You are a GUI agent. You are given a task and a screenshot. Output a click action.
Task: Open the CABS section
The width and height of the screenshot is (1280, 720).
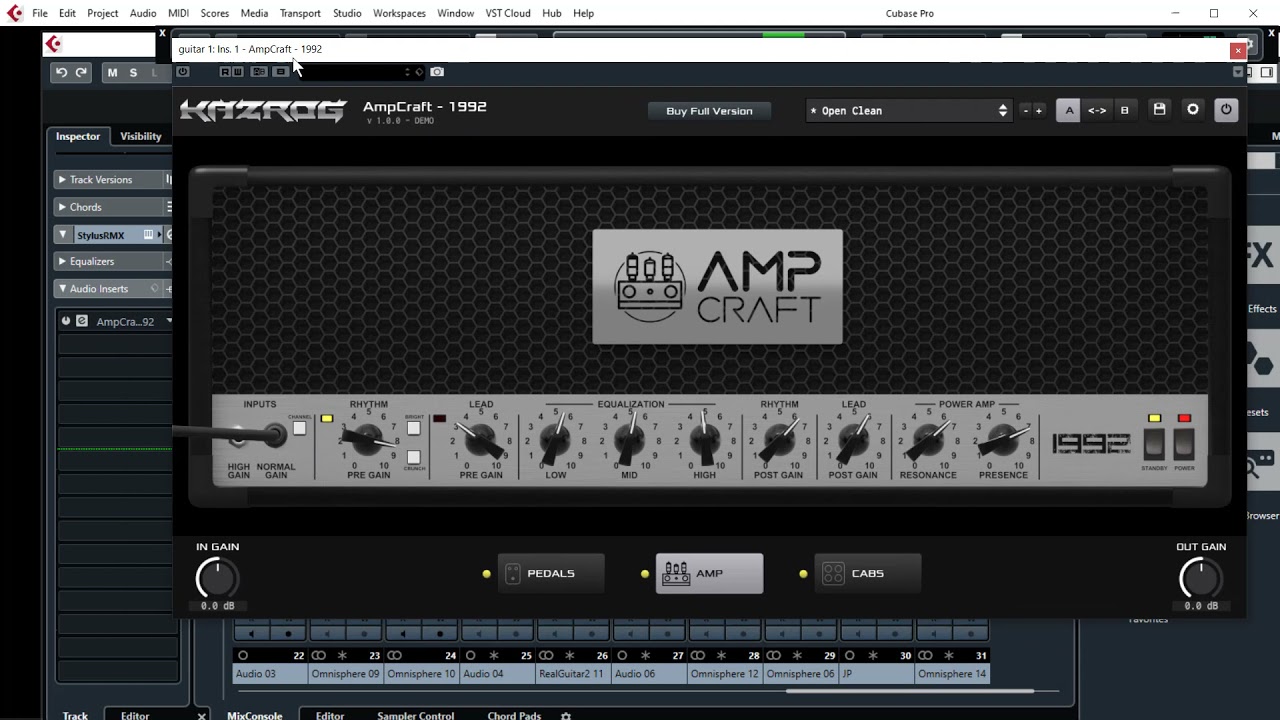[867, 574]
